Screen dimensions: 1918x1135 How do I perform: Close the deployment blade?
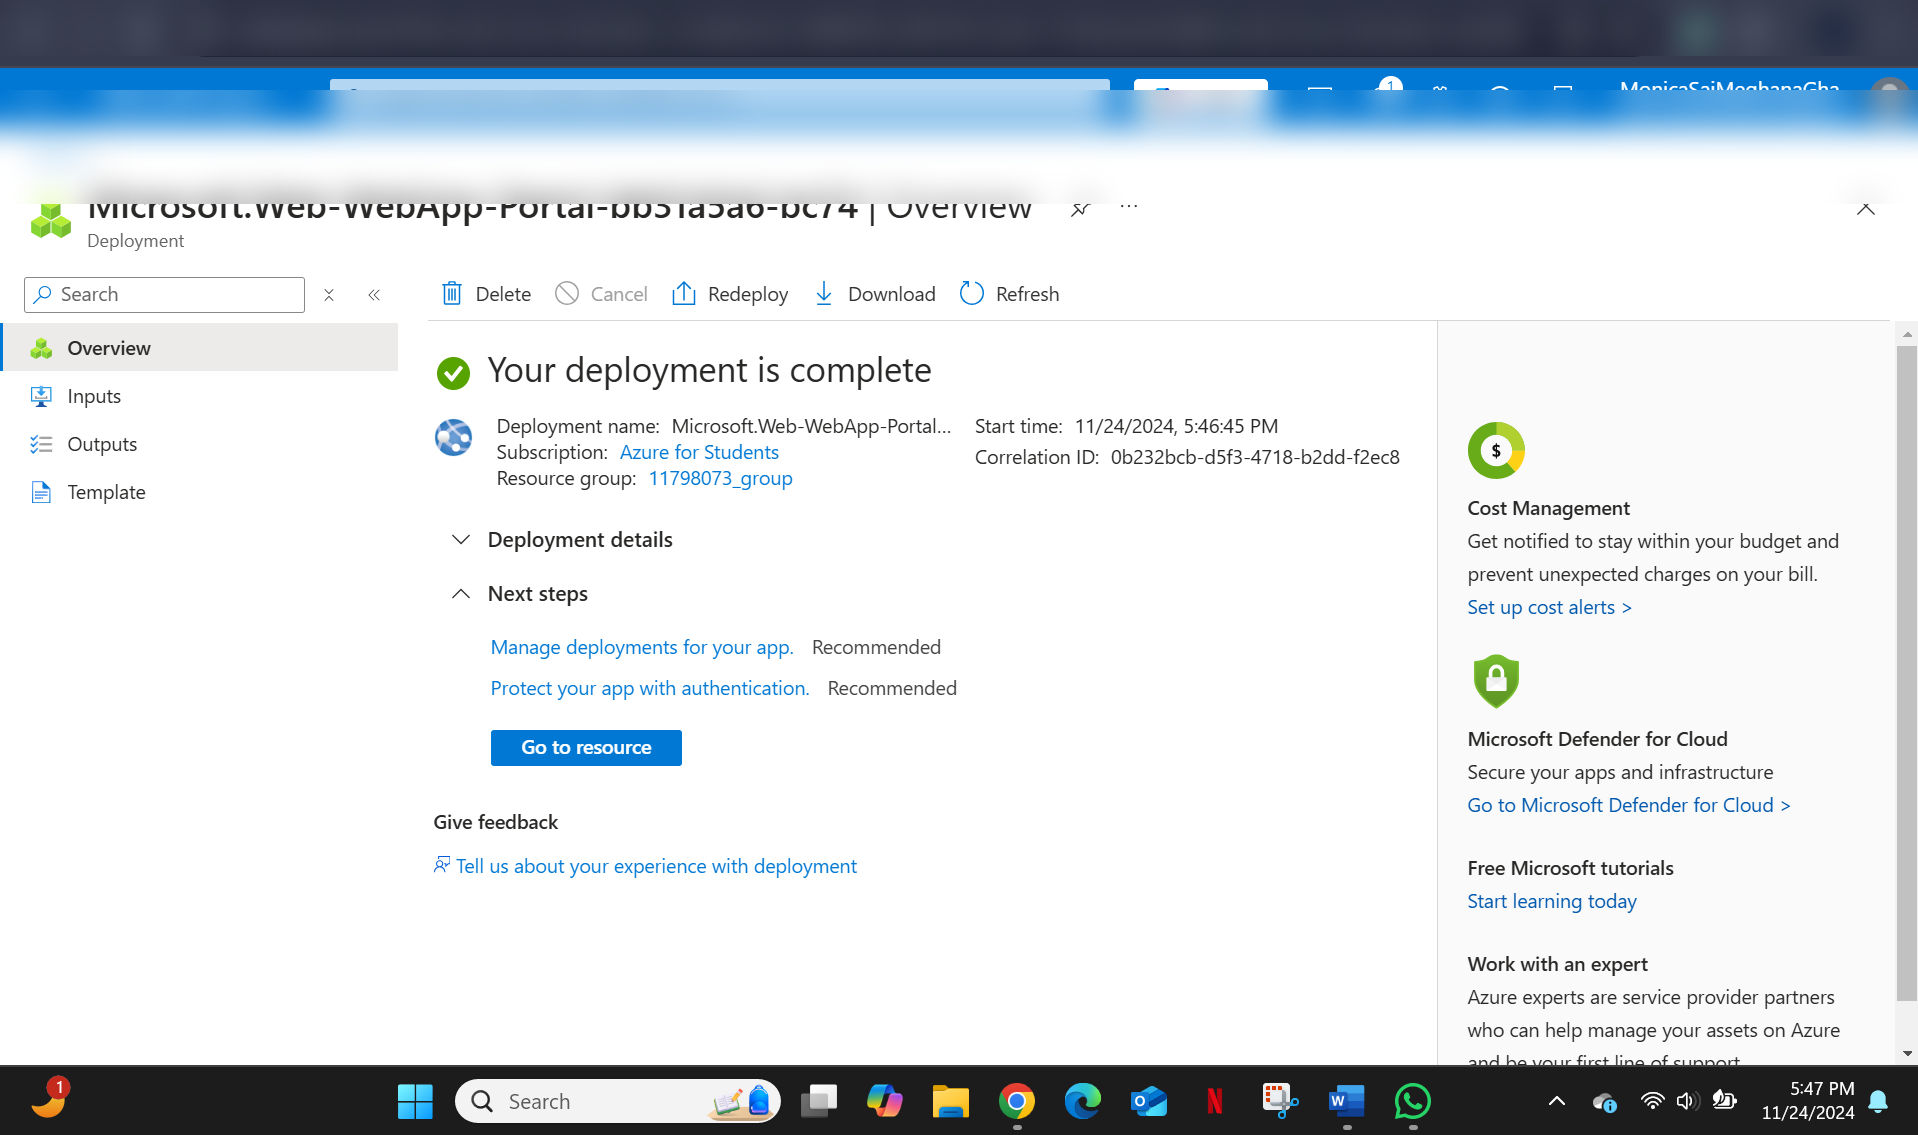pos(1865,209)
